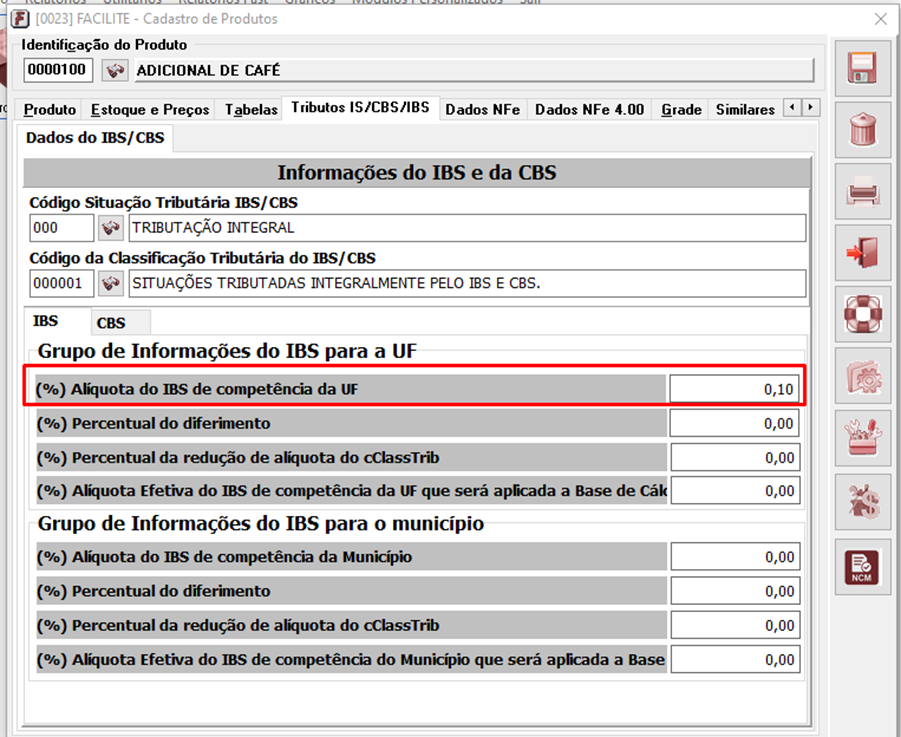Click the NCM document icon
Viewport: 901px width, 737px height.
(x=862, y=564)
